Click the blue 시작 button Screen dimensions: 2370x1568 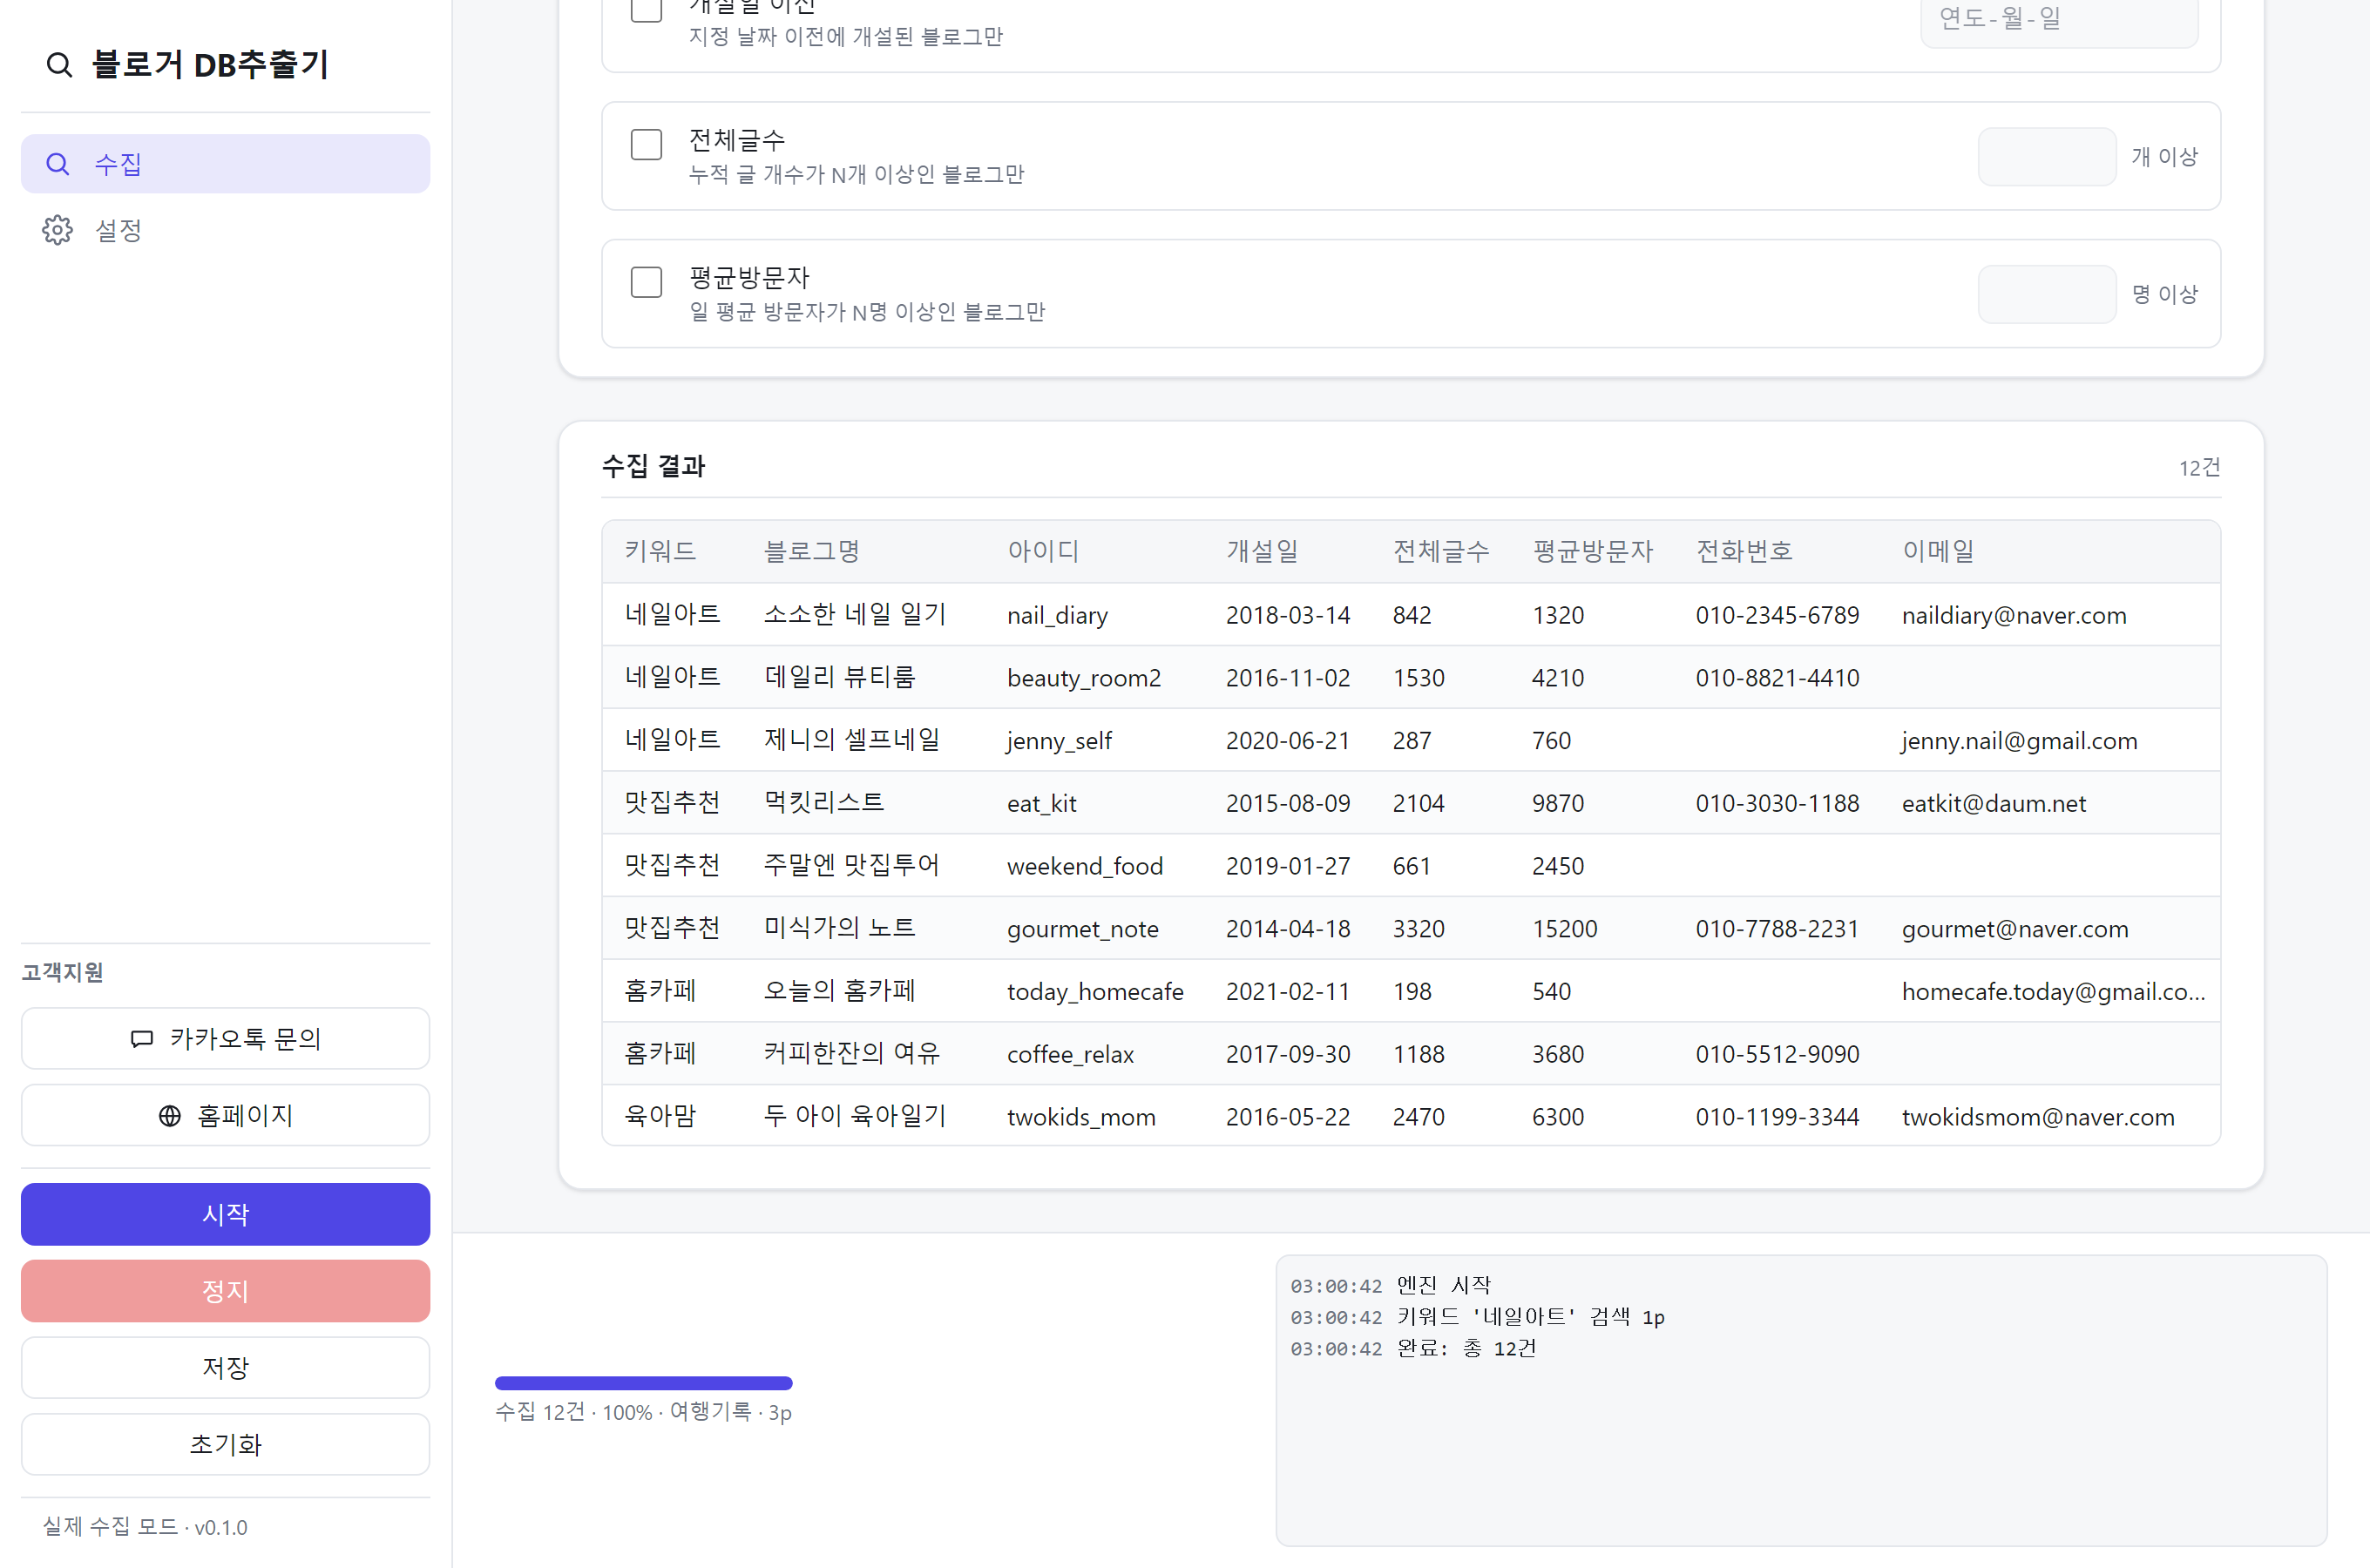[225, 1214]
